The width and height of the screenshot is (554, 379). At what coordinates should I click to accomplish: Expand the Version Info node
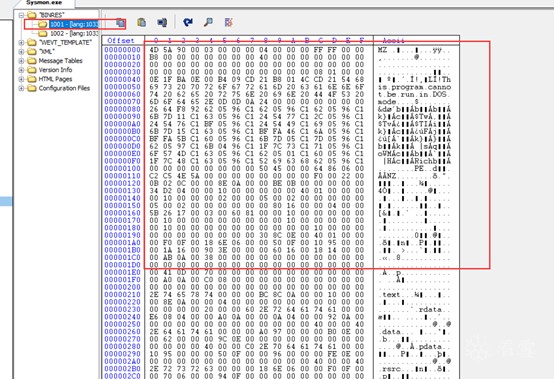(21, 70)
